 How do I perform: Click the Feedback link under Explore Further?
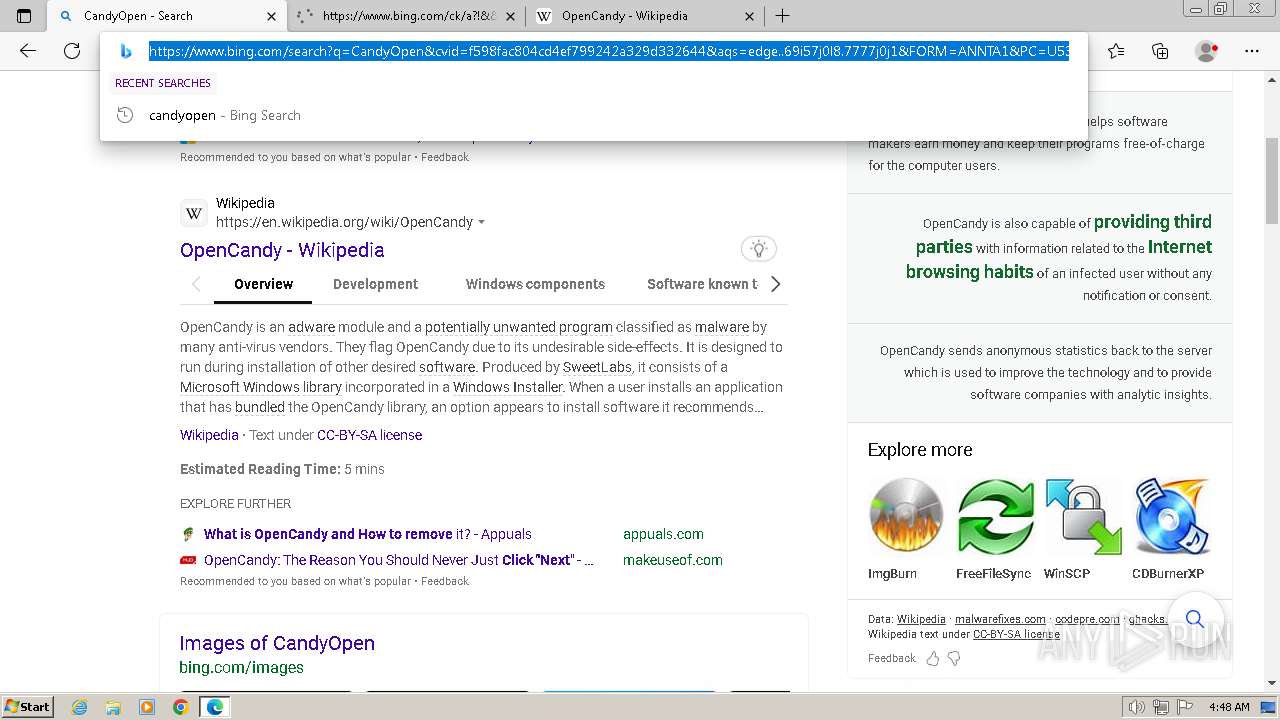[x=445, y=581]
